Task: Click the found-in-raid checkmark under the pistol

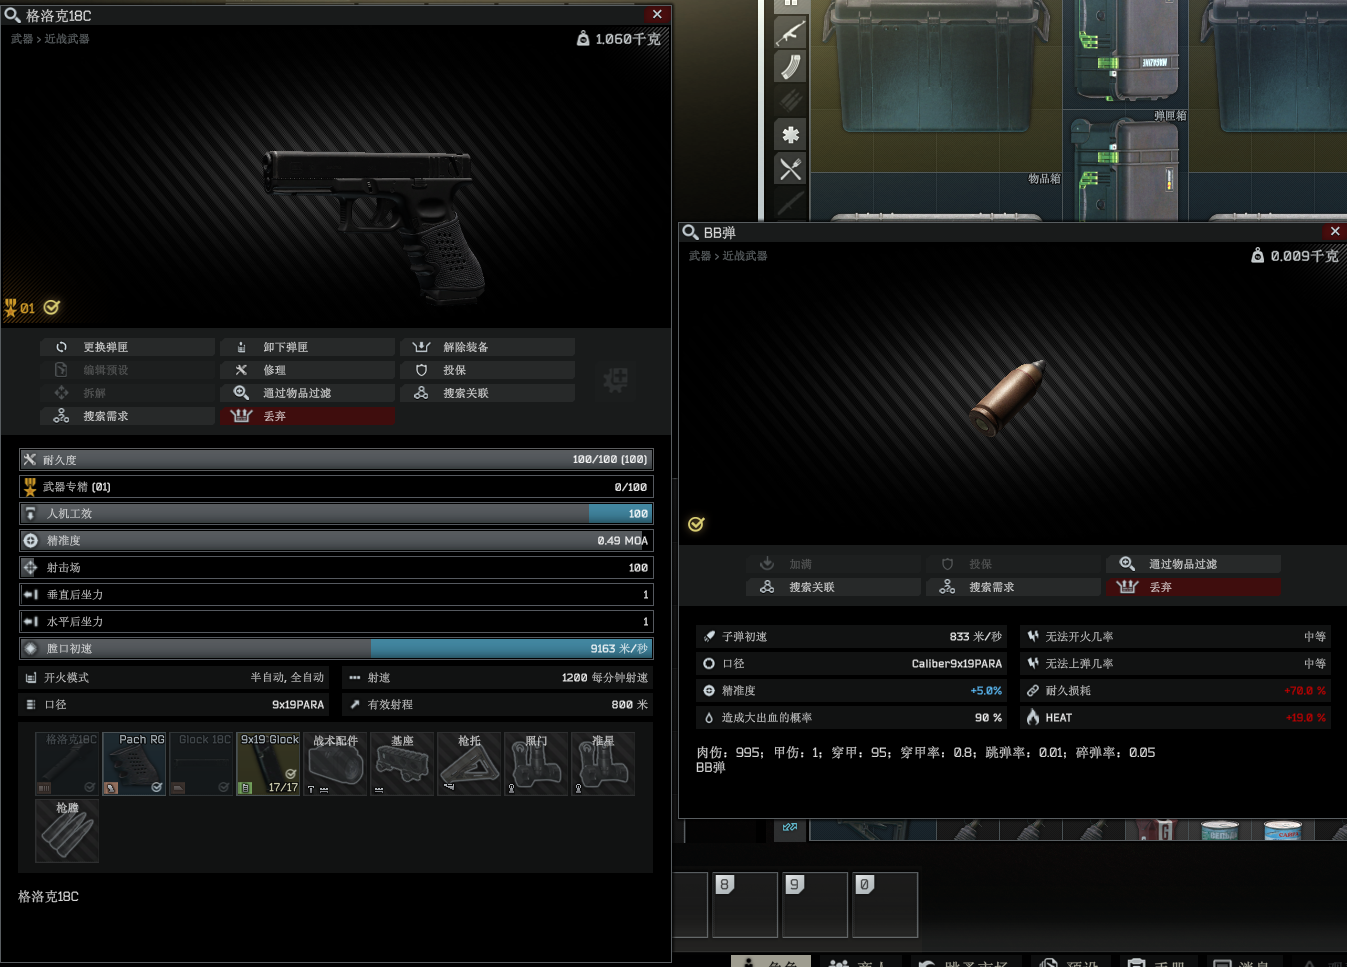Action: click(52, 308)
